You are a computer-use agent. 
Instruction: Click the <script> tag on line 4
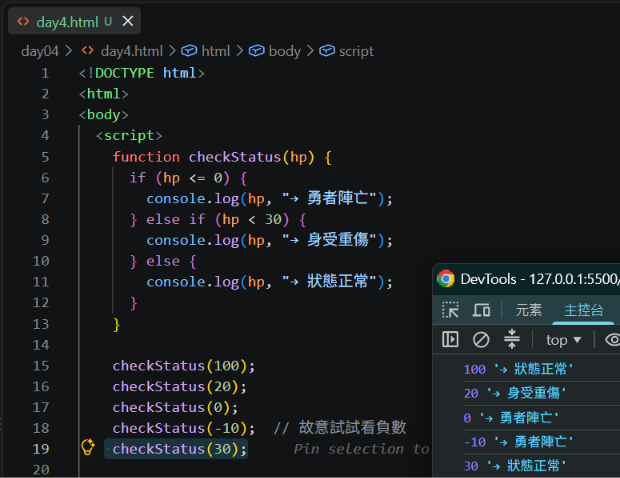[x=129, y=136]
